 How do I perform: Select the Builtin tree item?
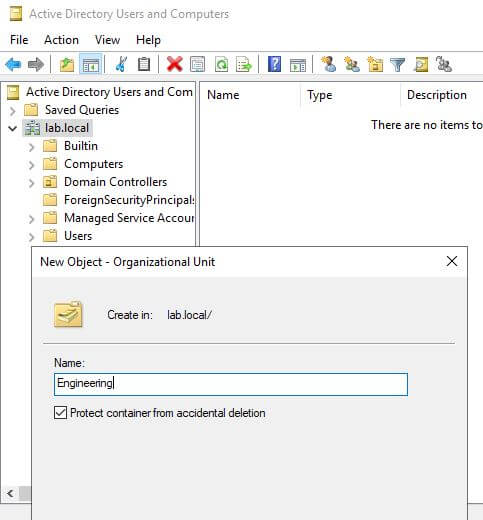coord(81,146)
